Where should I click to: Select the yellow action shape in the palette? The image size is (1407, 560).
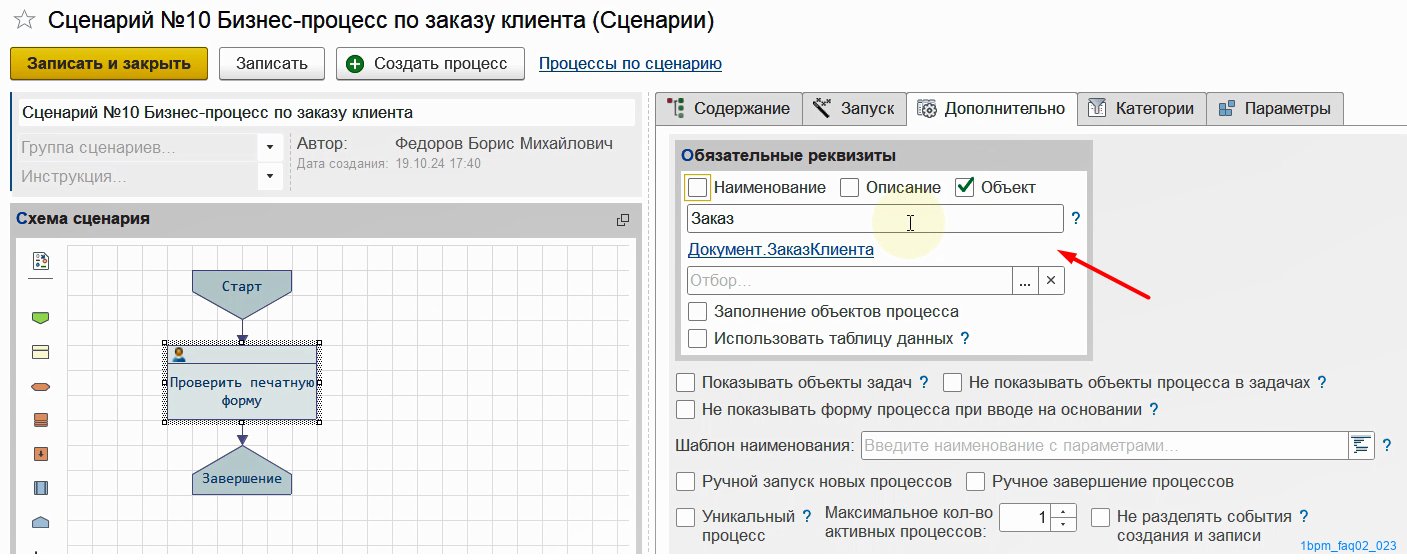(41, 352)
